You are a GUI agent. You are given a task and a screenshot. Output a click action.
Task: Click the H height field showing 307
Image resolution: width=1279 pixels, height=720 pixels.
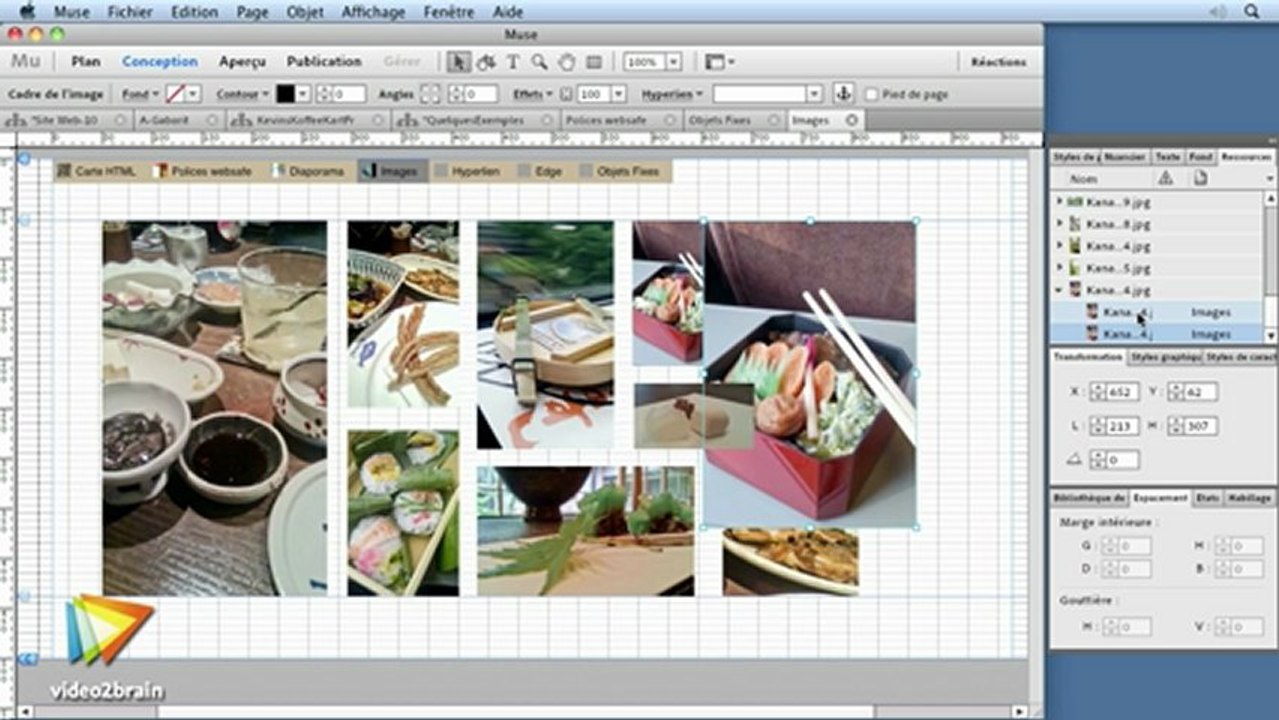coord(1201,426)
